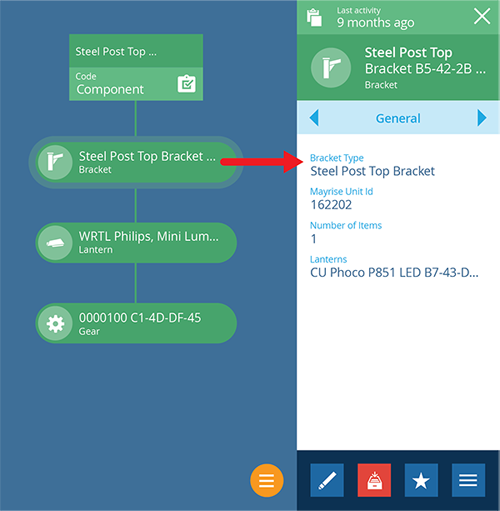
Task: Select the General section label
Action: (x=398, y=118)
